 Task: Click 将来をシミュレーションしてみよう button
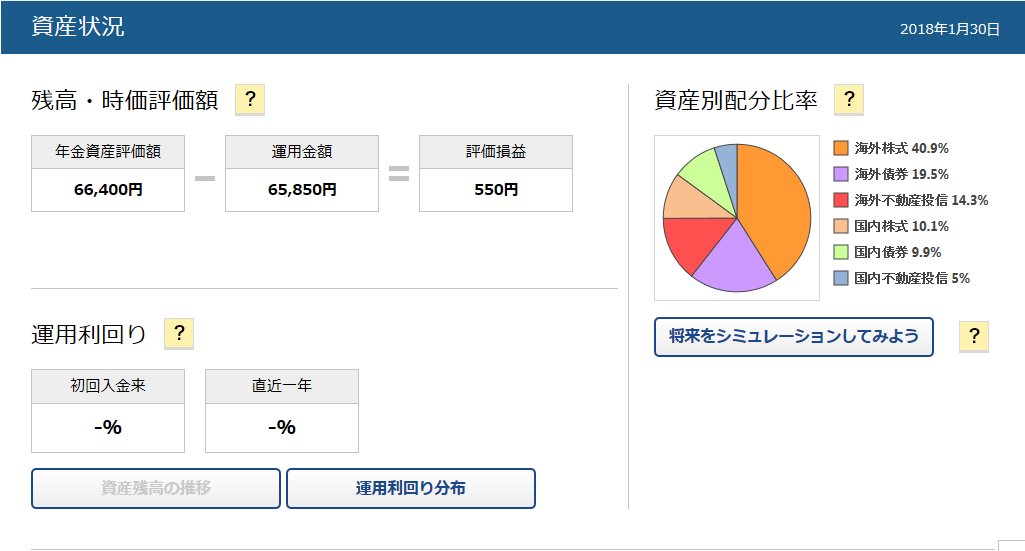[793, 337]
